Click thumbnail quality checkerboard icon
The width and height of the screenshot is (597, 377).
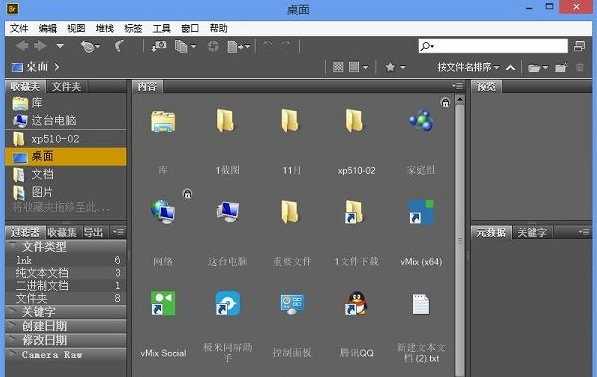click(x=338, y=67)
